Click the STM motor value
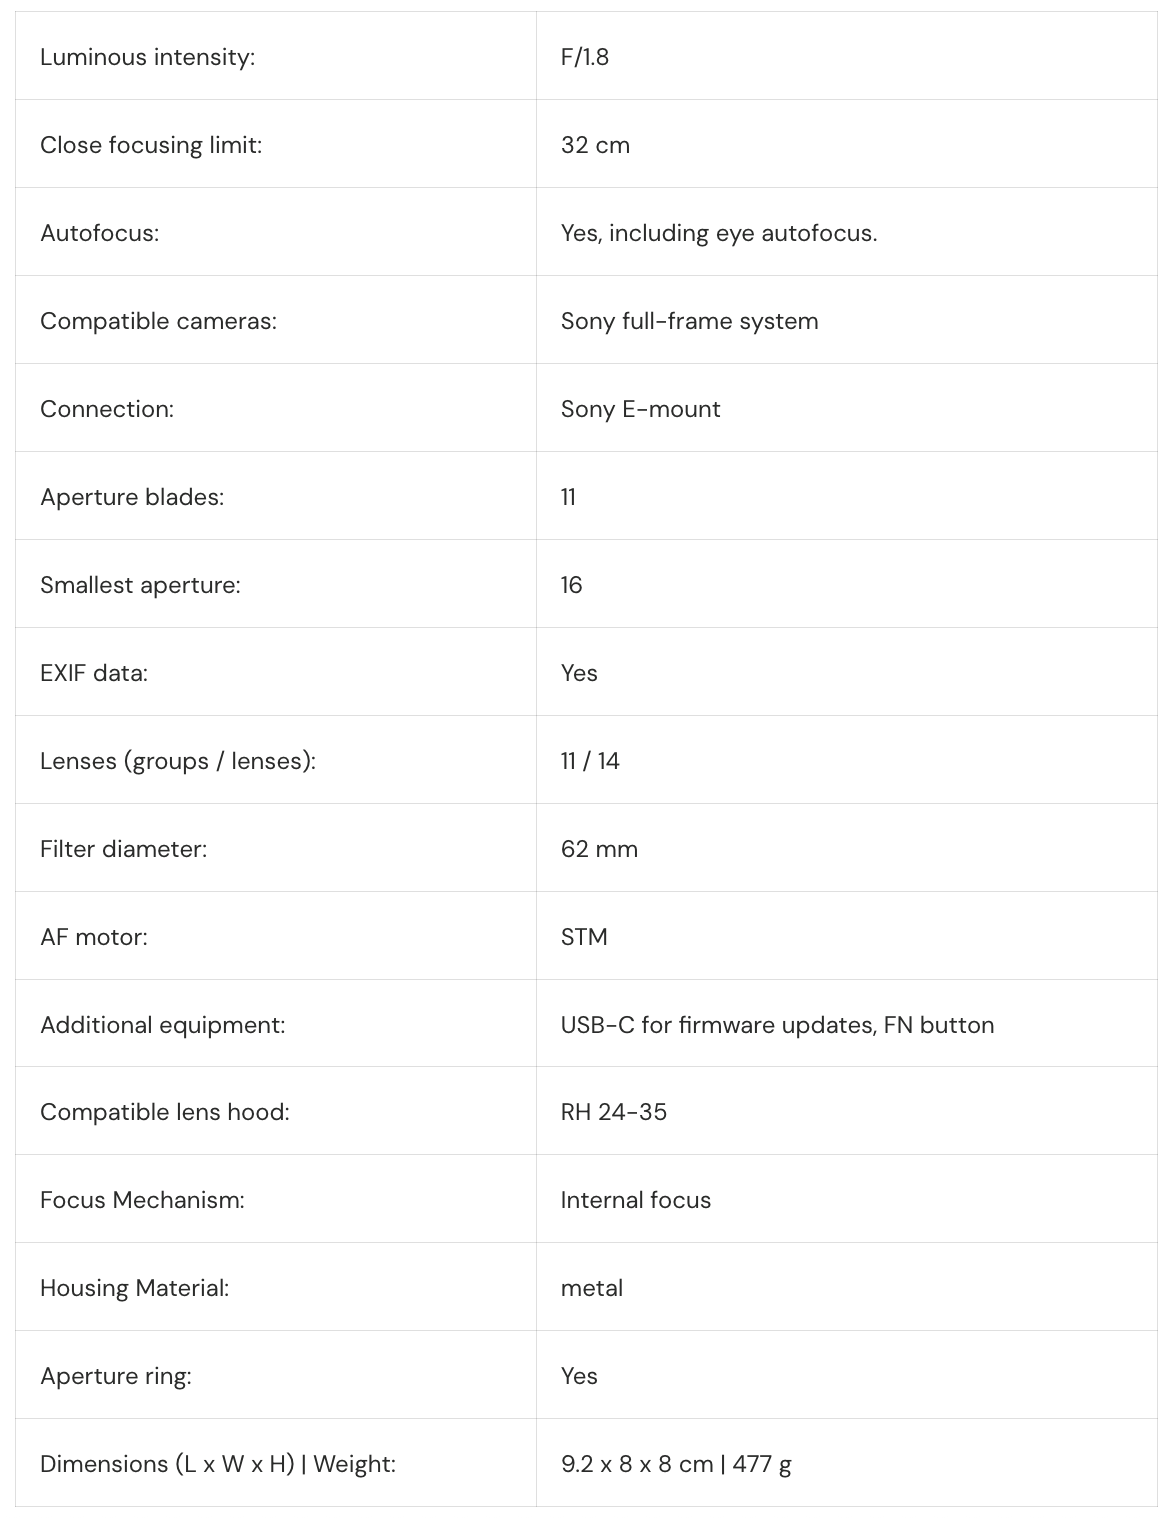Viewport: 1166px width, 1518px height. coord(584,937)
